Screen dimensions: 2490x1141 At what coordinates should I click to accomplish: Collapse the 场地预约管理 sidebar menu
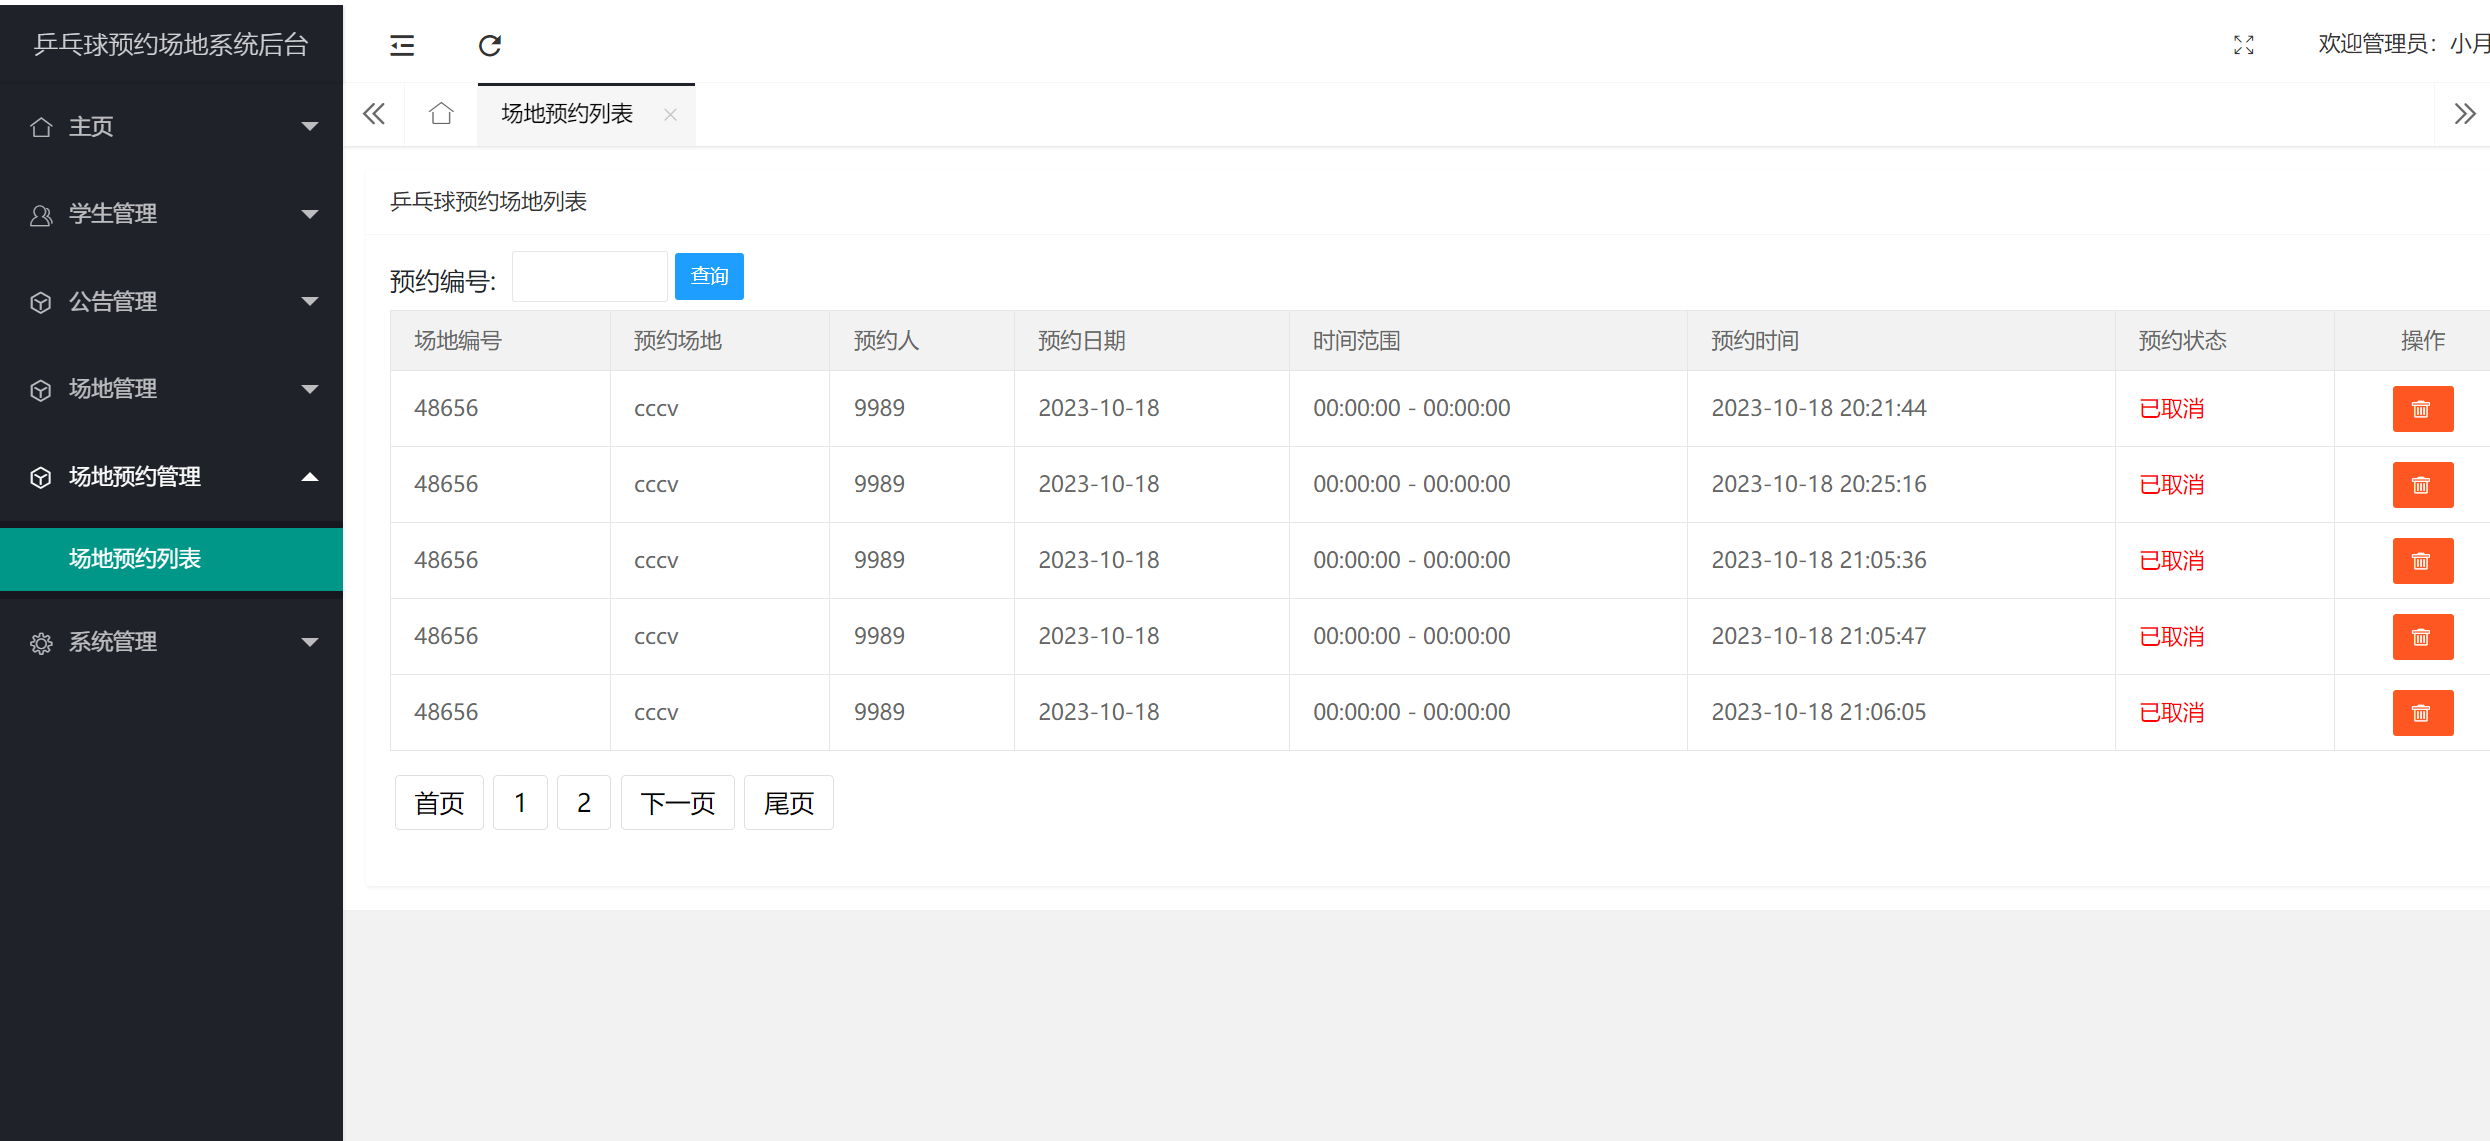coord(171,477)
